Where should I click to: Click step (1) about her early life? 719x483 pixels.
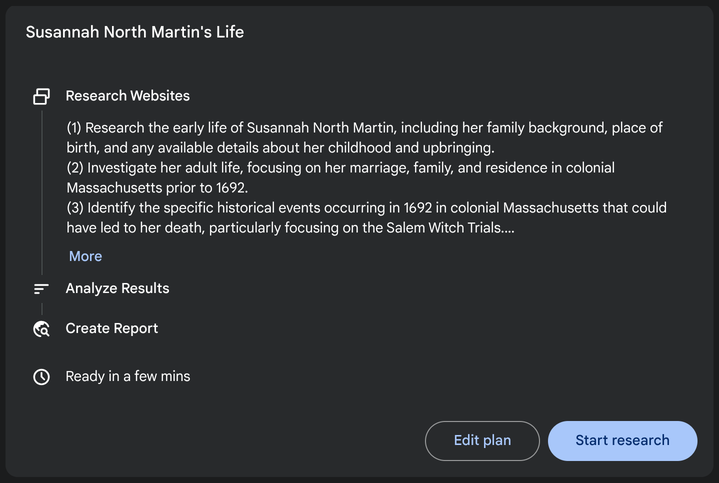click(x=300, y=128)
